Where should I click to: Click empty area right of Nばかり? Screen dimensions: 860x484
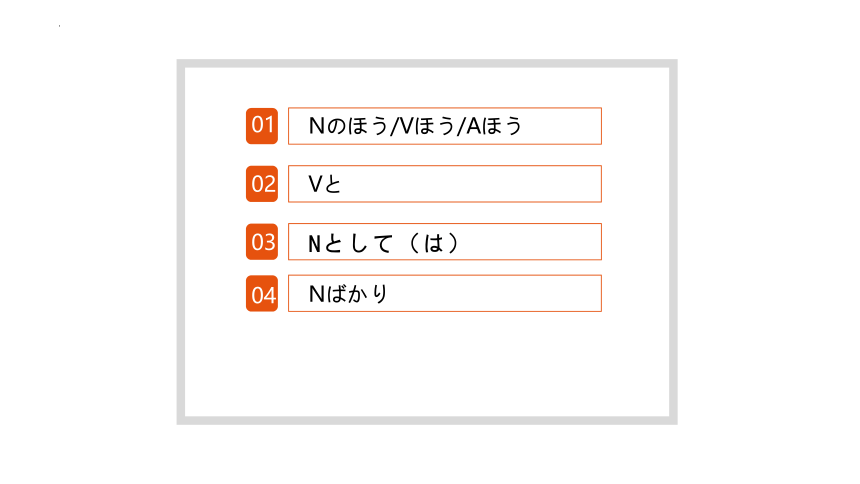[x=496, y=294]
